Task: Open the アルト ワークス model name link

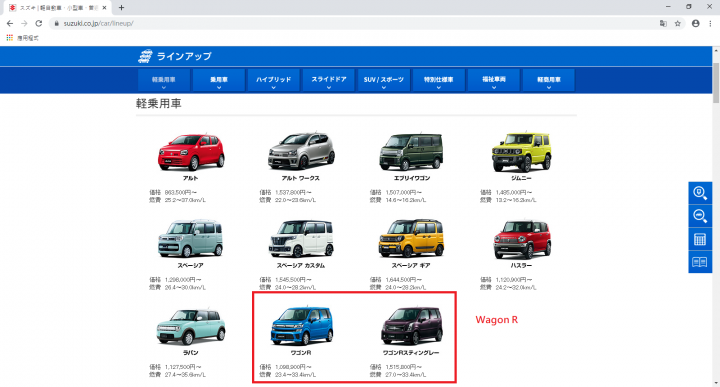Action: point(301,178)
